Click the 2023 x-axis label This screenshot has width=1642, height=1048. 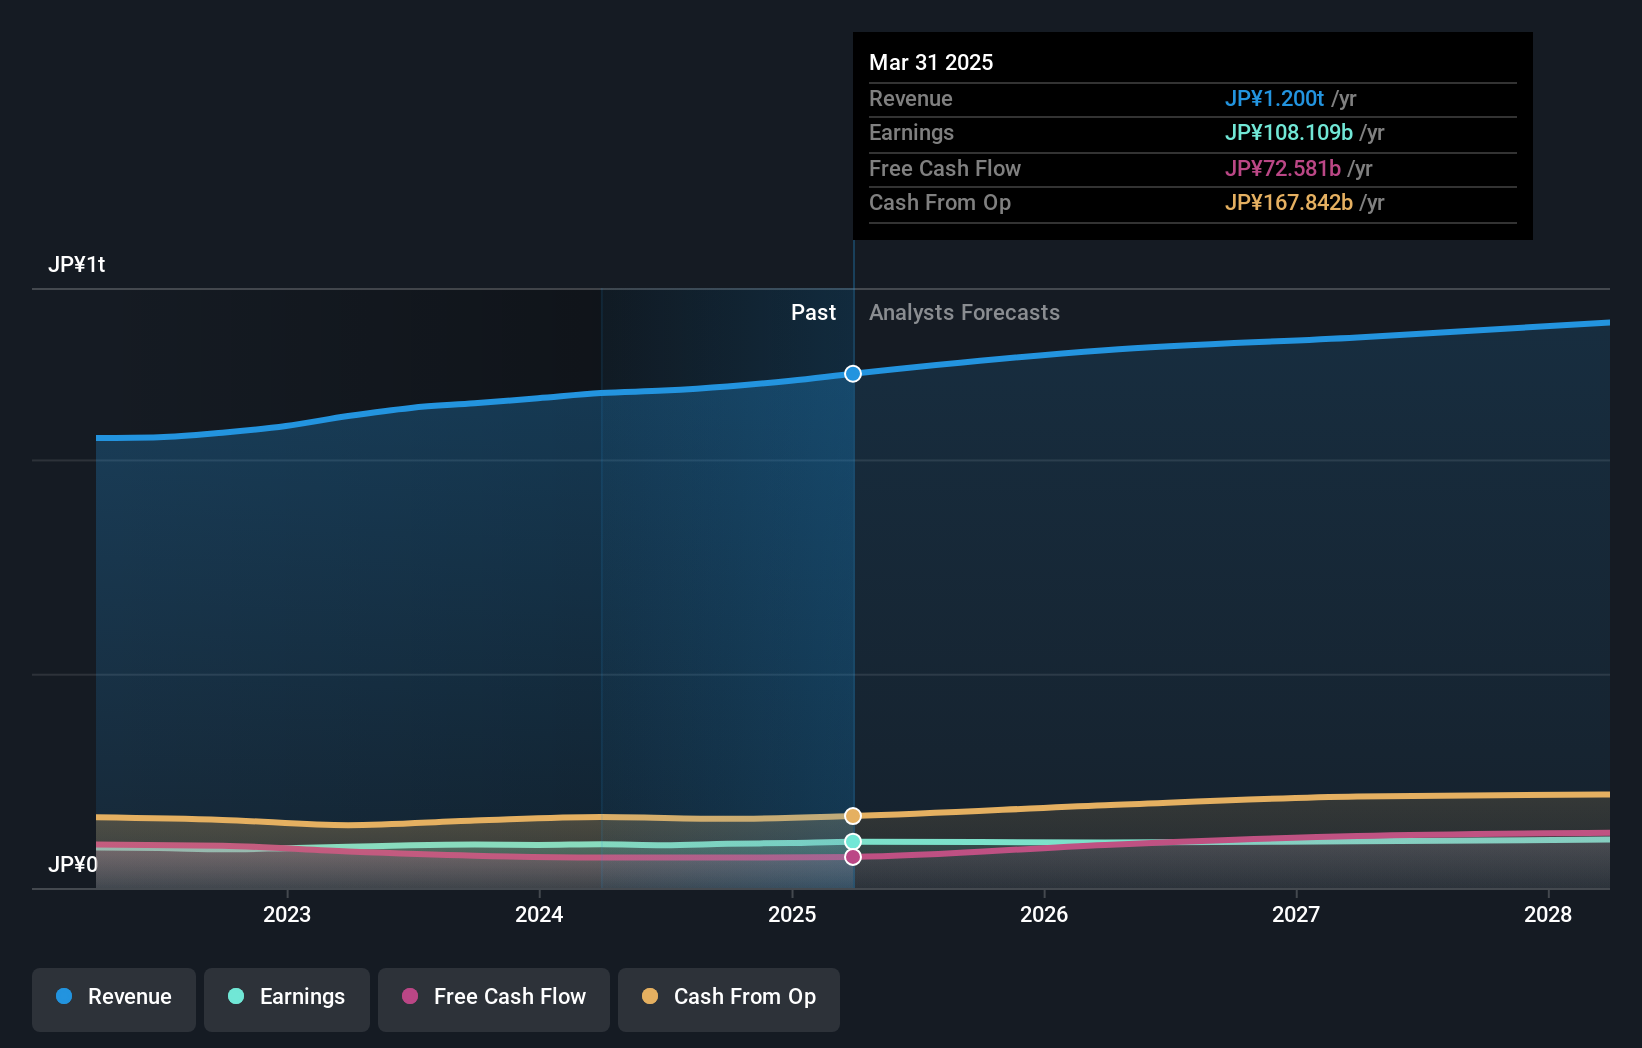pos(287,915)
